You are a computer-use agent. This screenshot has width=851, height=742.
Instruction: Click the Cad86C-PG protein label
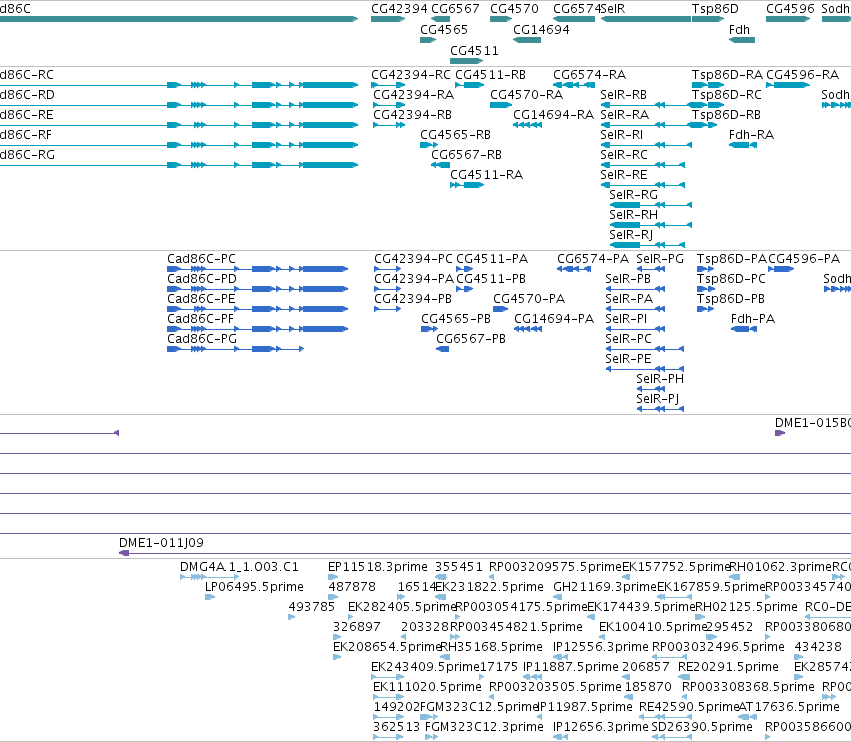click(202, 339)
